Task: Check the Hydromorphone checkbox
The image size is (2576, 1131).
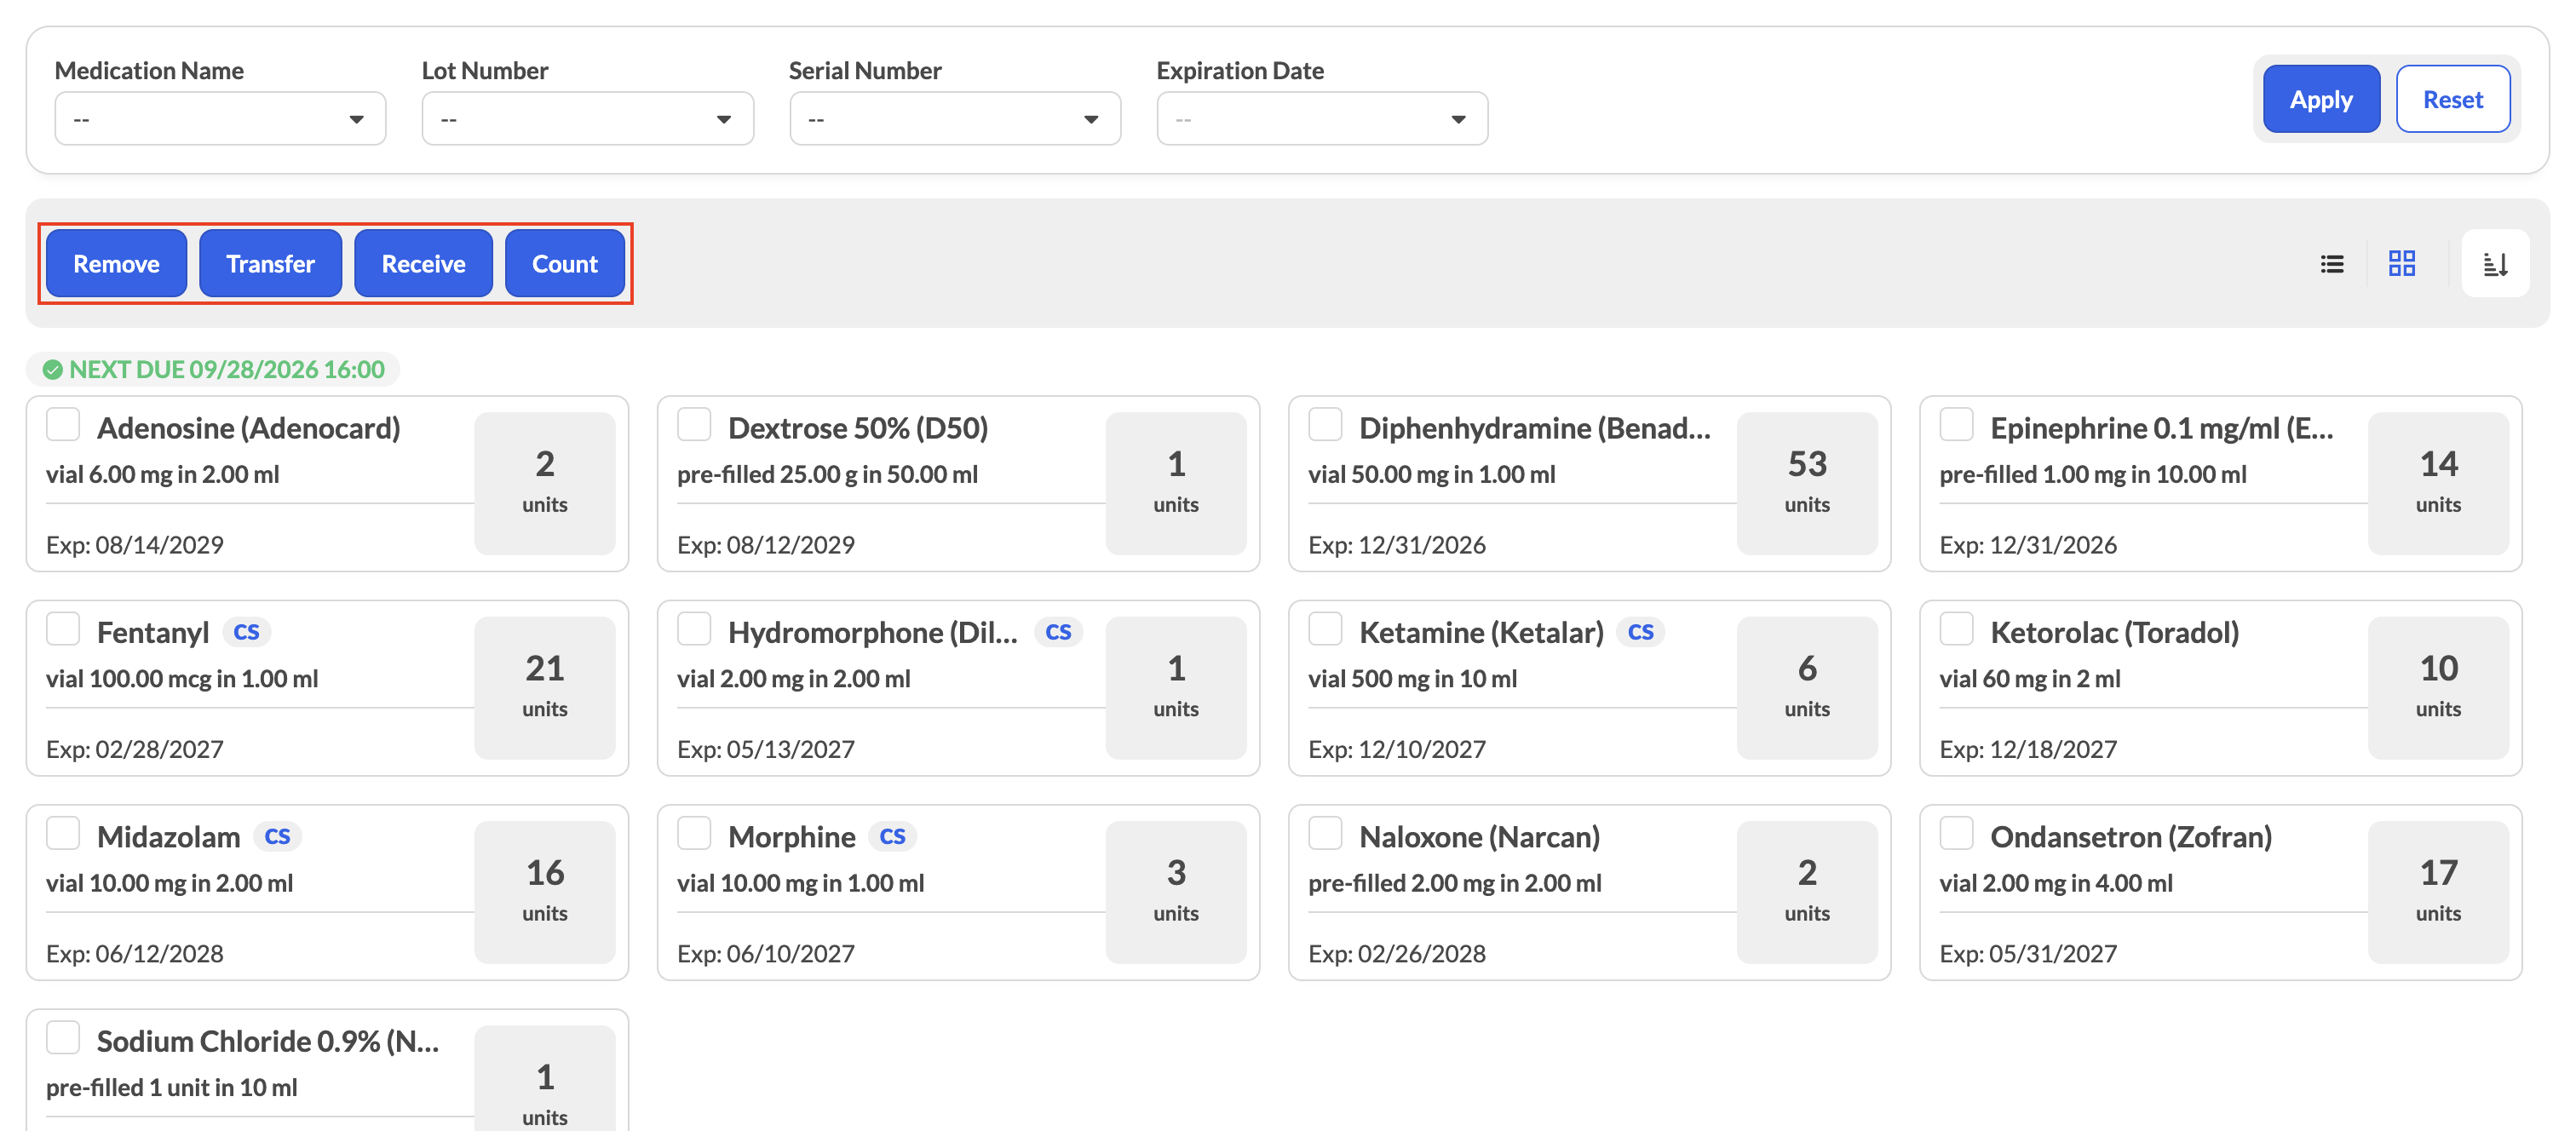Action: pos(694,628)
